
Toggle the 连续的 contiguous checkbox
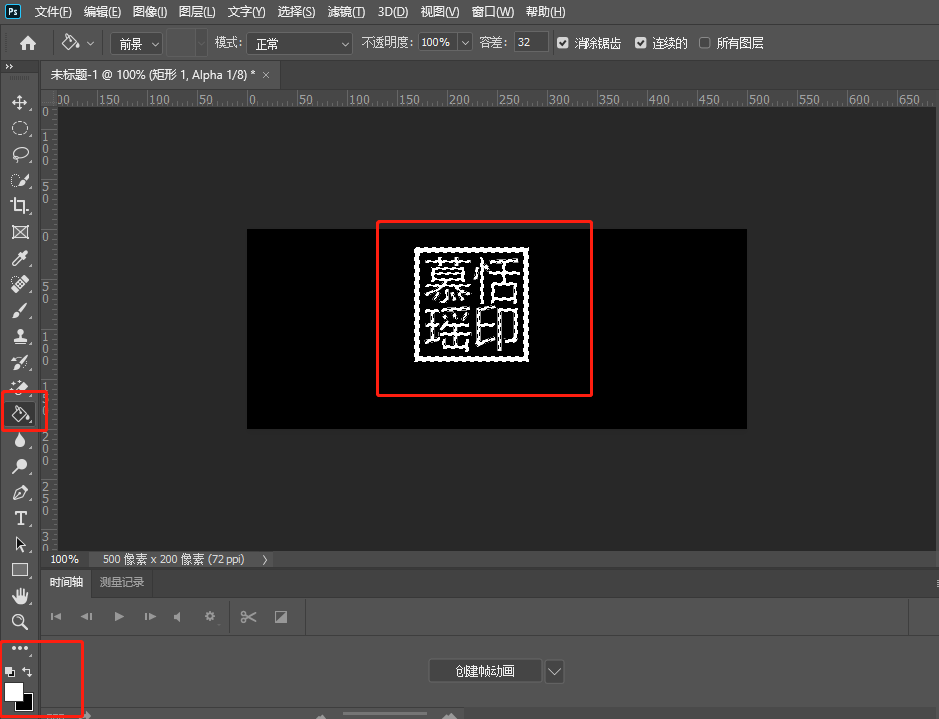641,43
